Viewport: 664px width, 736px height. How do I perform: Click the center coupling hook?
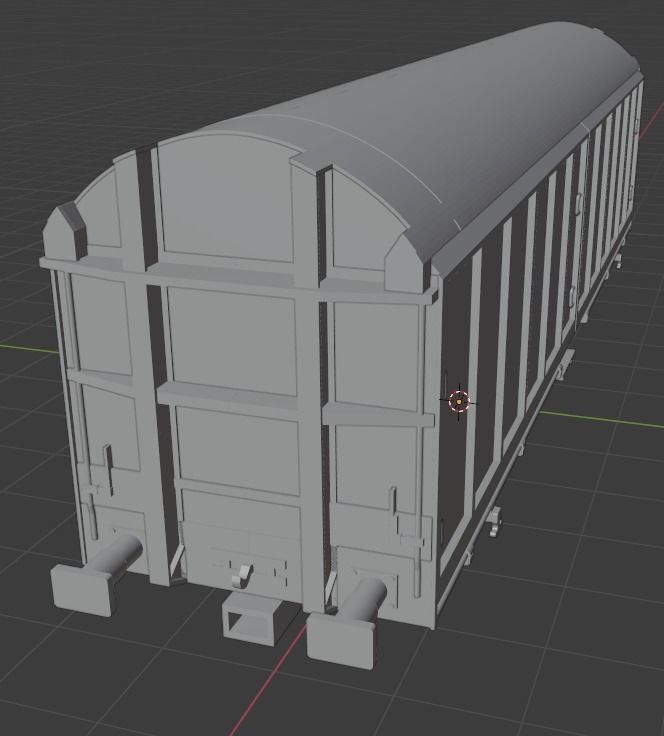242,576
